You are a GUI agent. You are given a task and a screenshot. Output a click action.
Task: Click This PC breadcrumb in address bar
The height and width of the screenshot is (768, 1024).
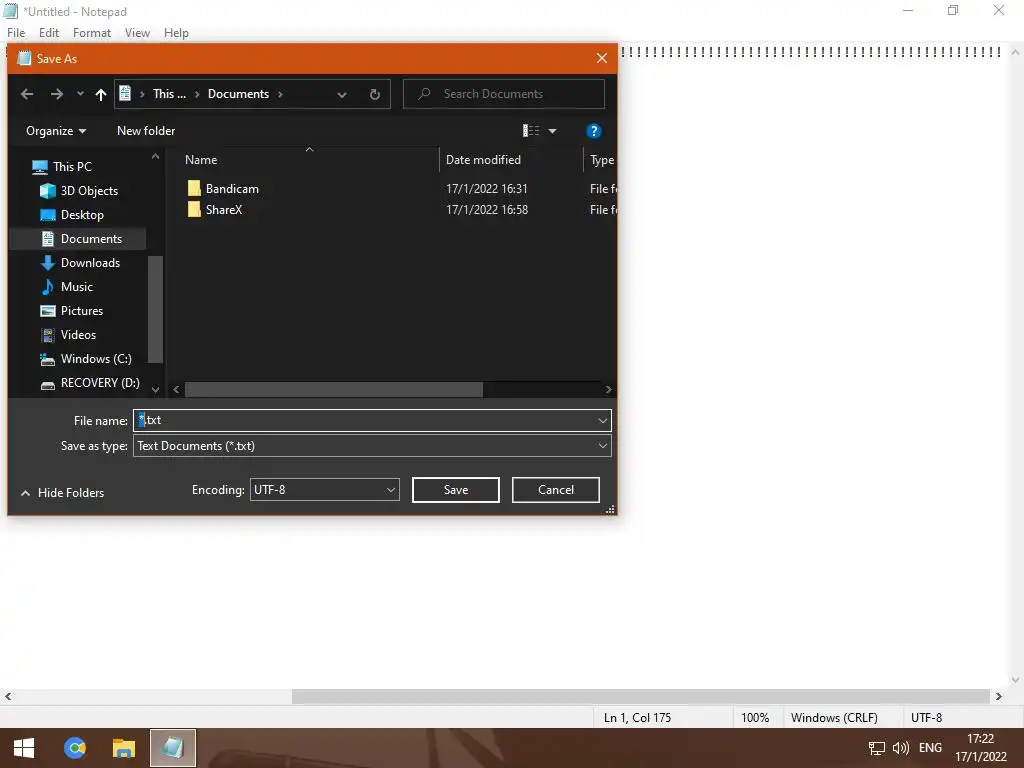coord(169,94)
